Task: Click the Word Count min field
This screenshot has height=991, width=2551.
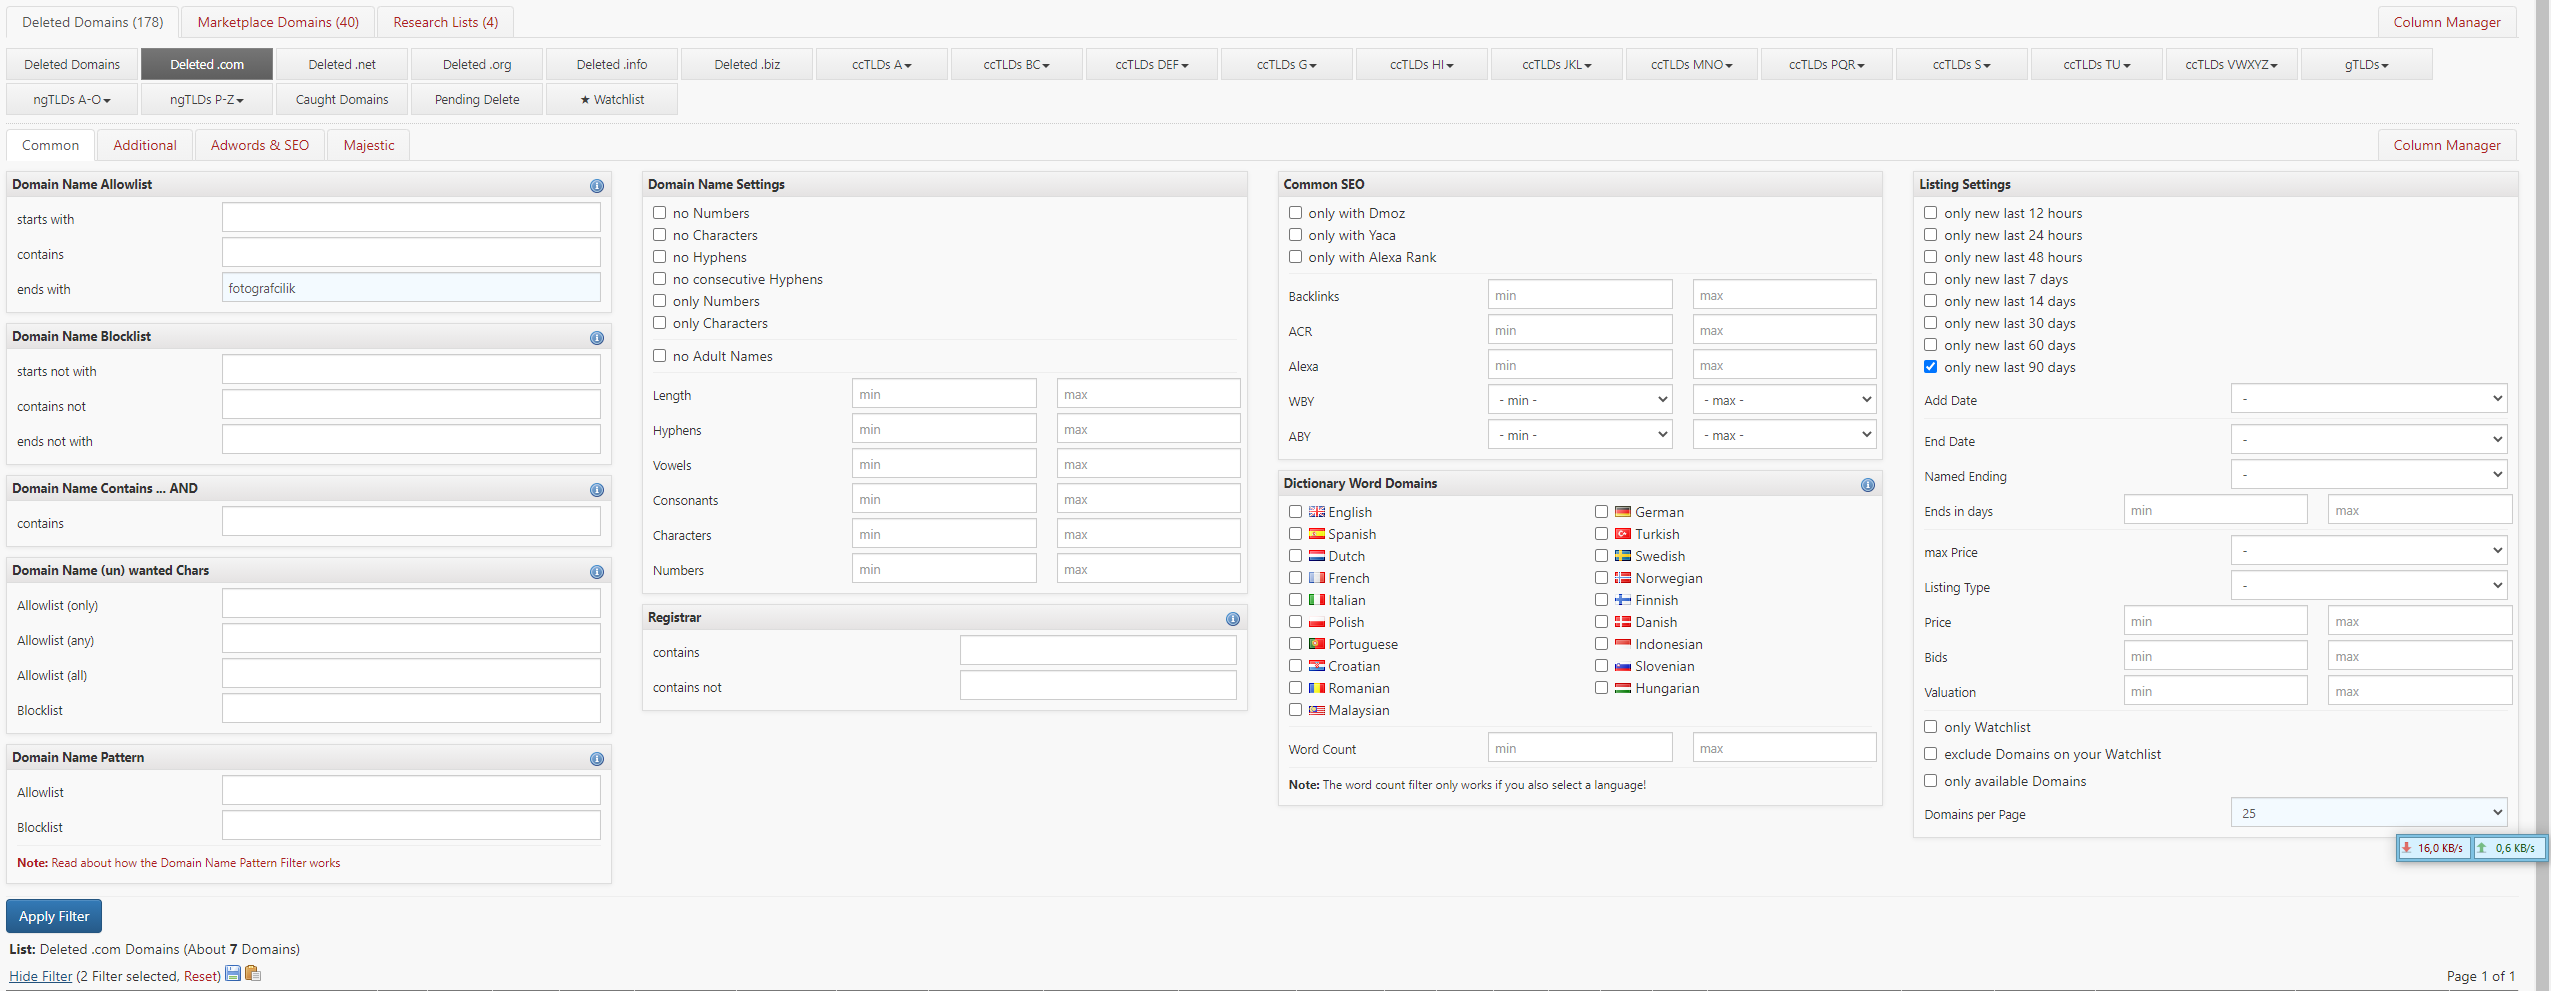Action: coord(1580,748)
